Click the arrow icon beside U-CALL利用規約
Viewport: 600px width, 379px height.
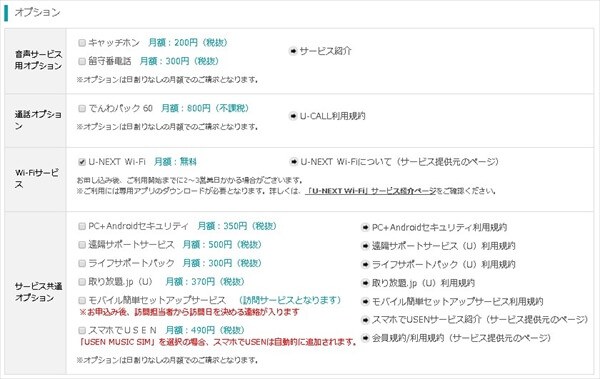pyautogui.click(x=293, y=116)
